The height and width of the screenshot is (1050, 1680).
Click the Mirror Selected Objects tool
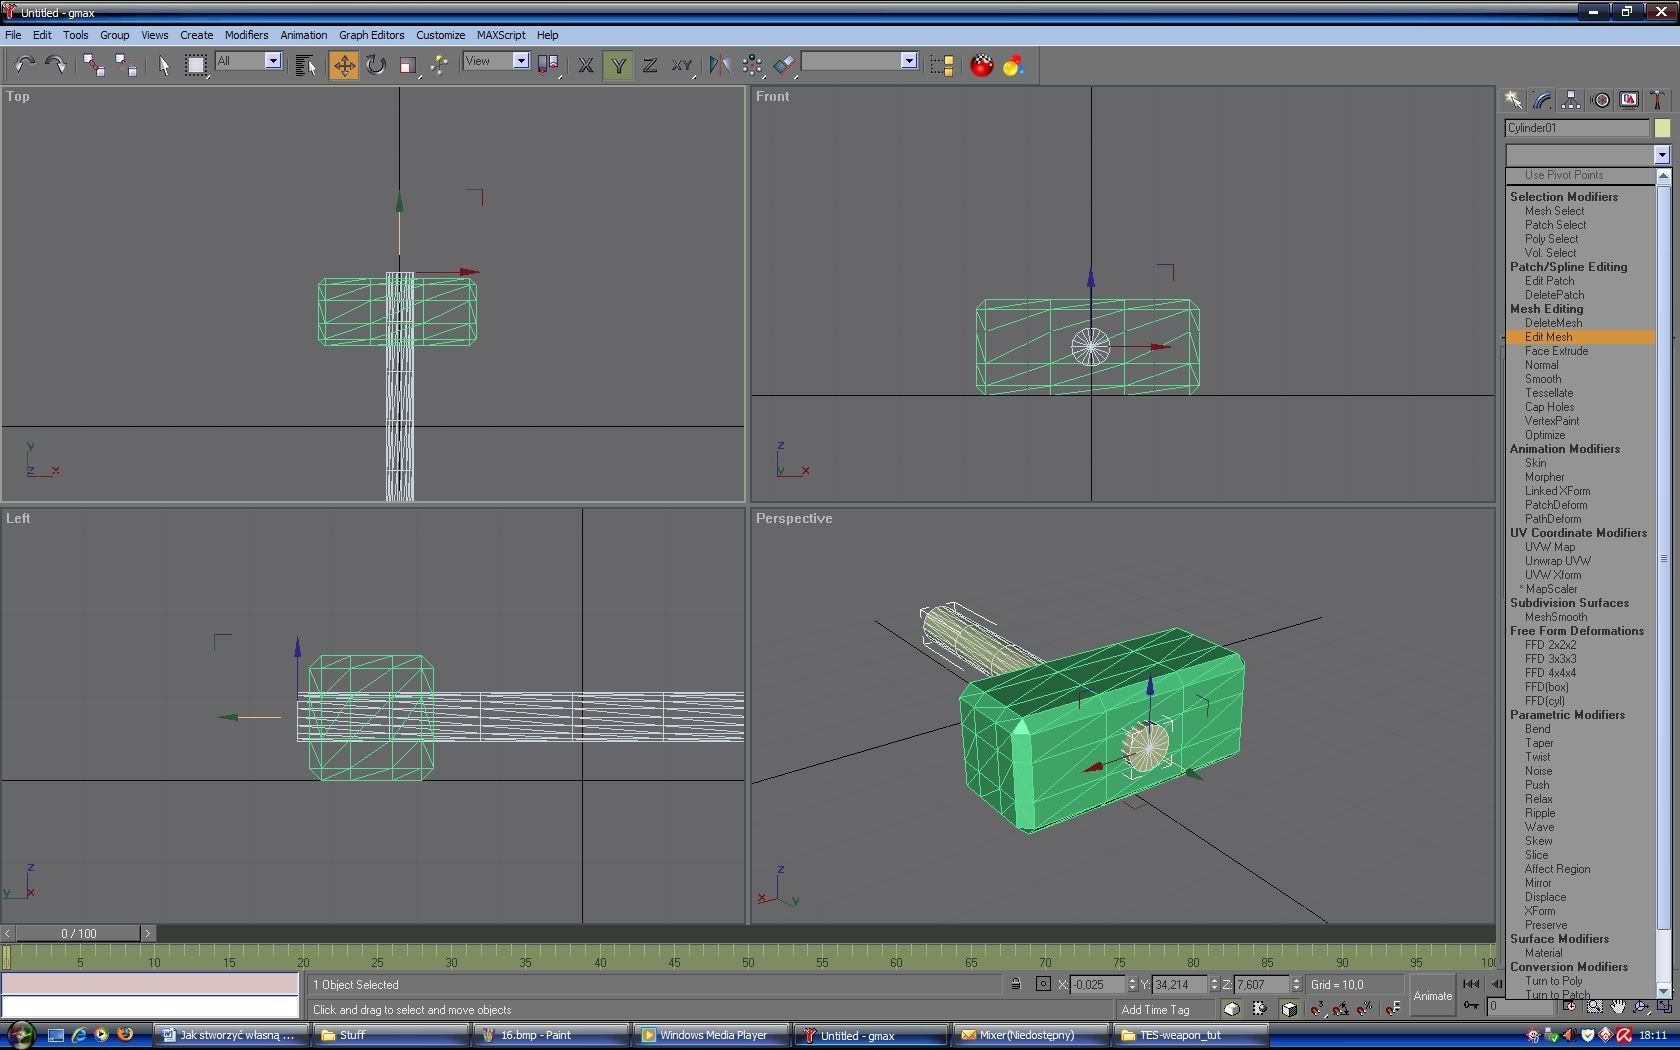click(719, 65)
